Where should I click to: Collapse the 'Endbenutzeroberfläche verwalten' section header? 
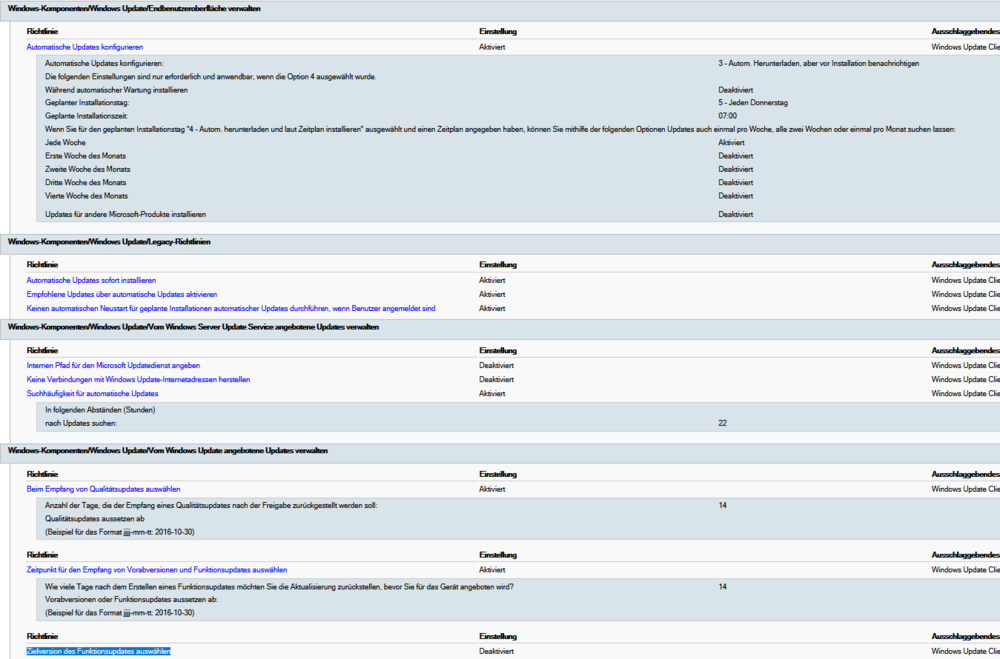click(135, 9)
